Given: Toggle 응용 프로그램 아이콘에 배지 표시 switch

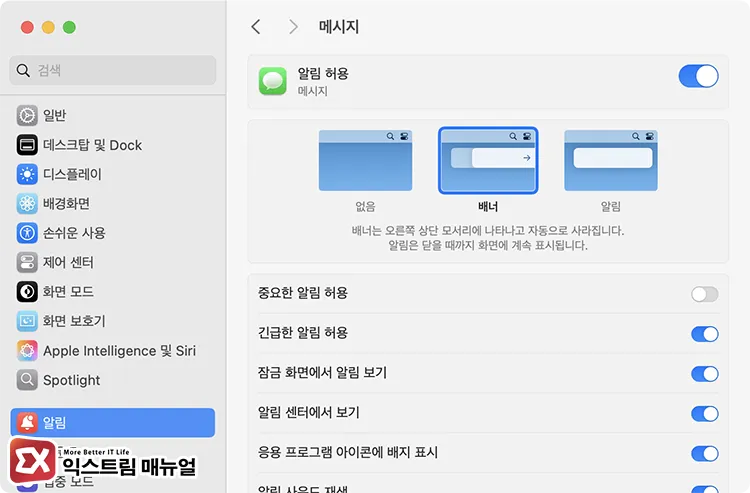Looking at the screenshot, I should click(705, 453).
